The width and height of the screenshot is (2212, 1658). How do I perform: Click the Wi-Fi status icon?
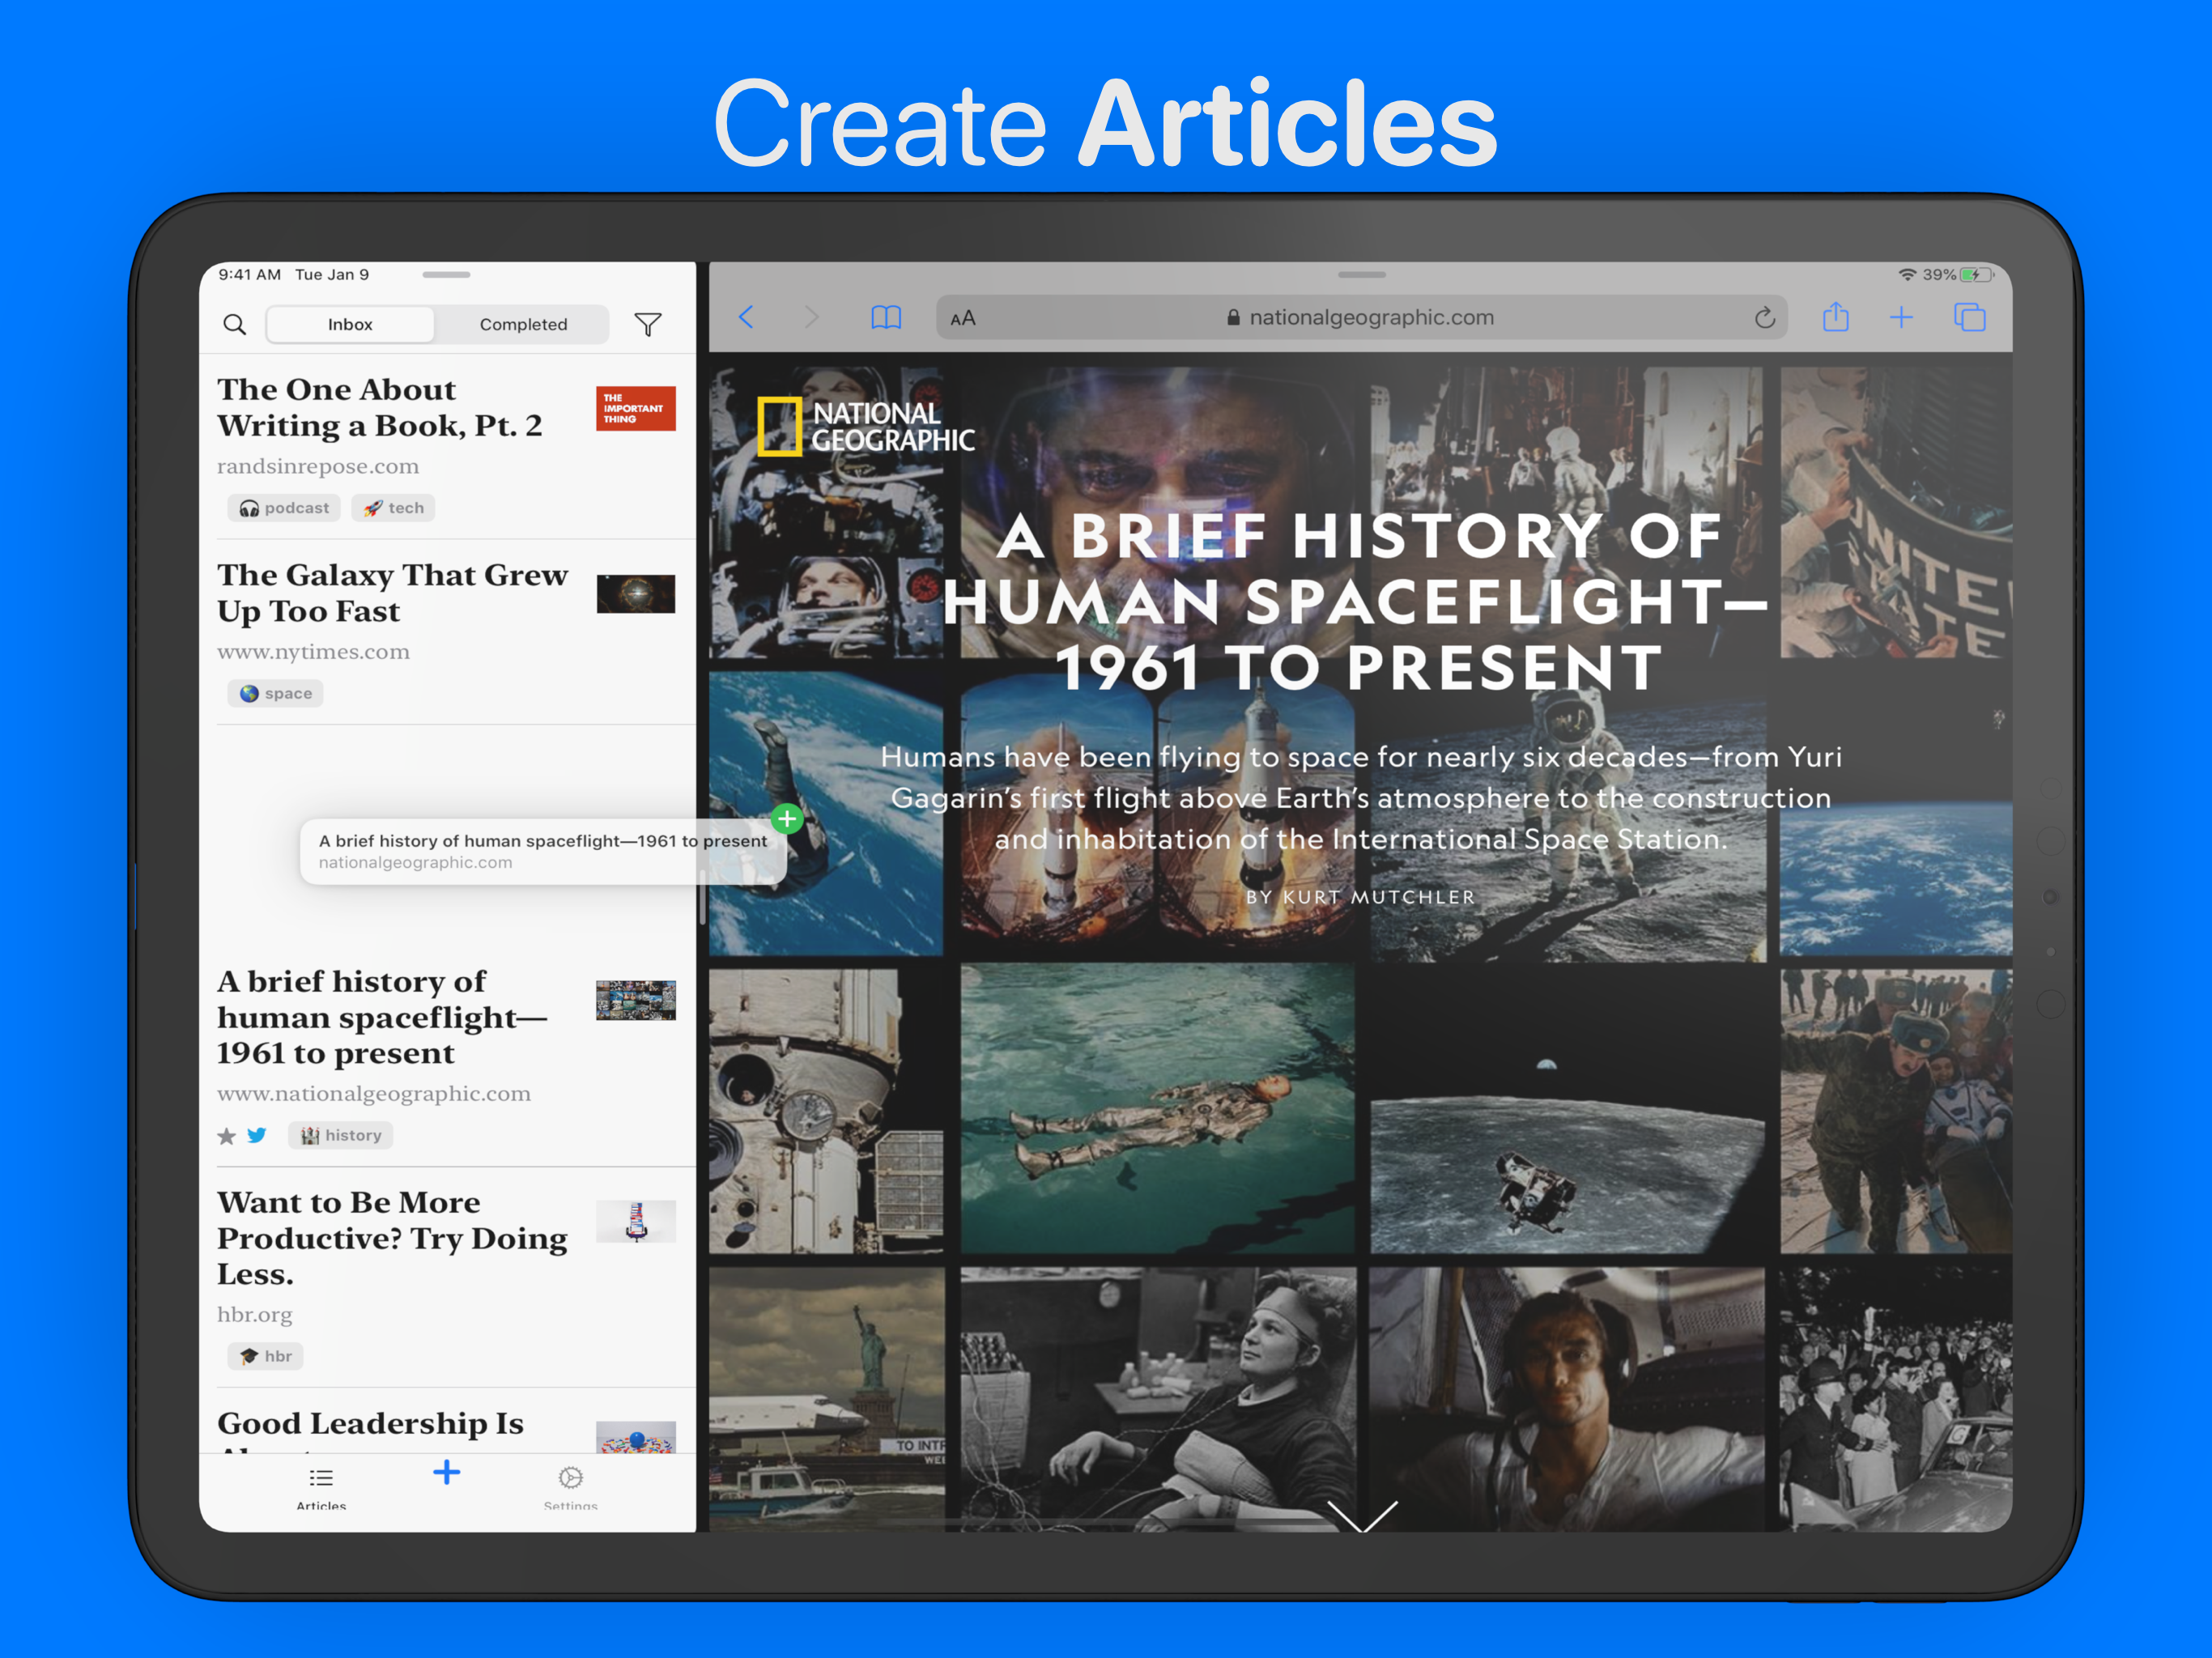pos(1907,274)
